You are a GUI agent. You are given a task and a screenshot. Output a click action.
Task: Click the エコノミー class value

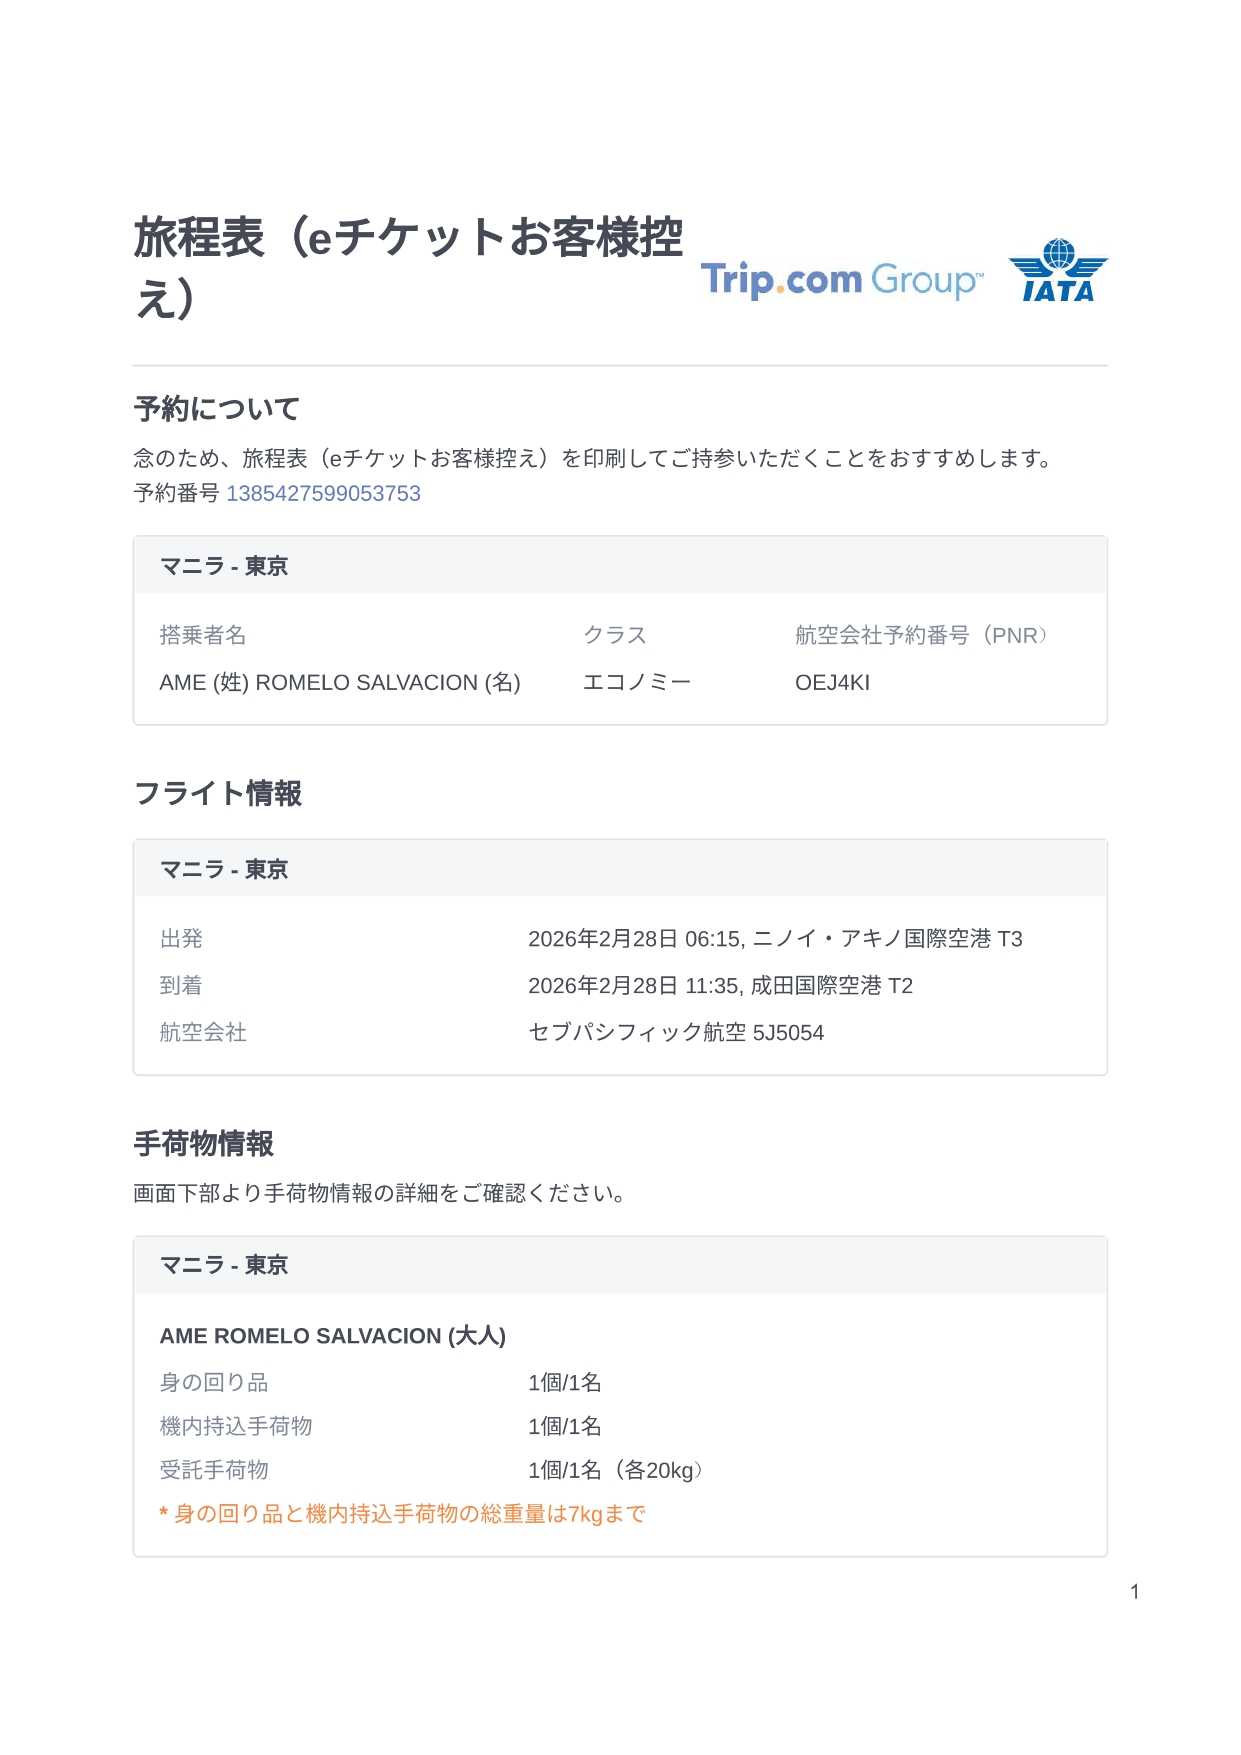pos(637,683)
